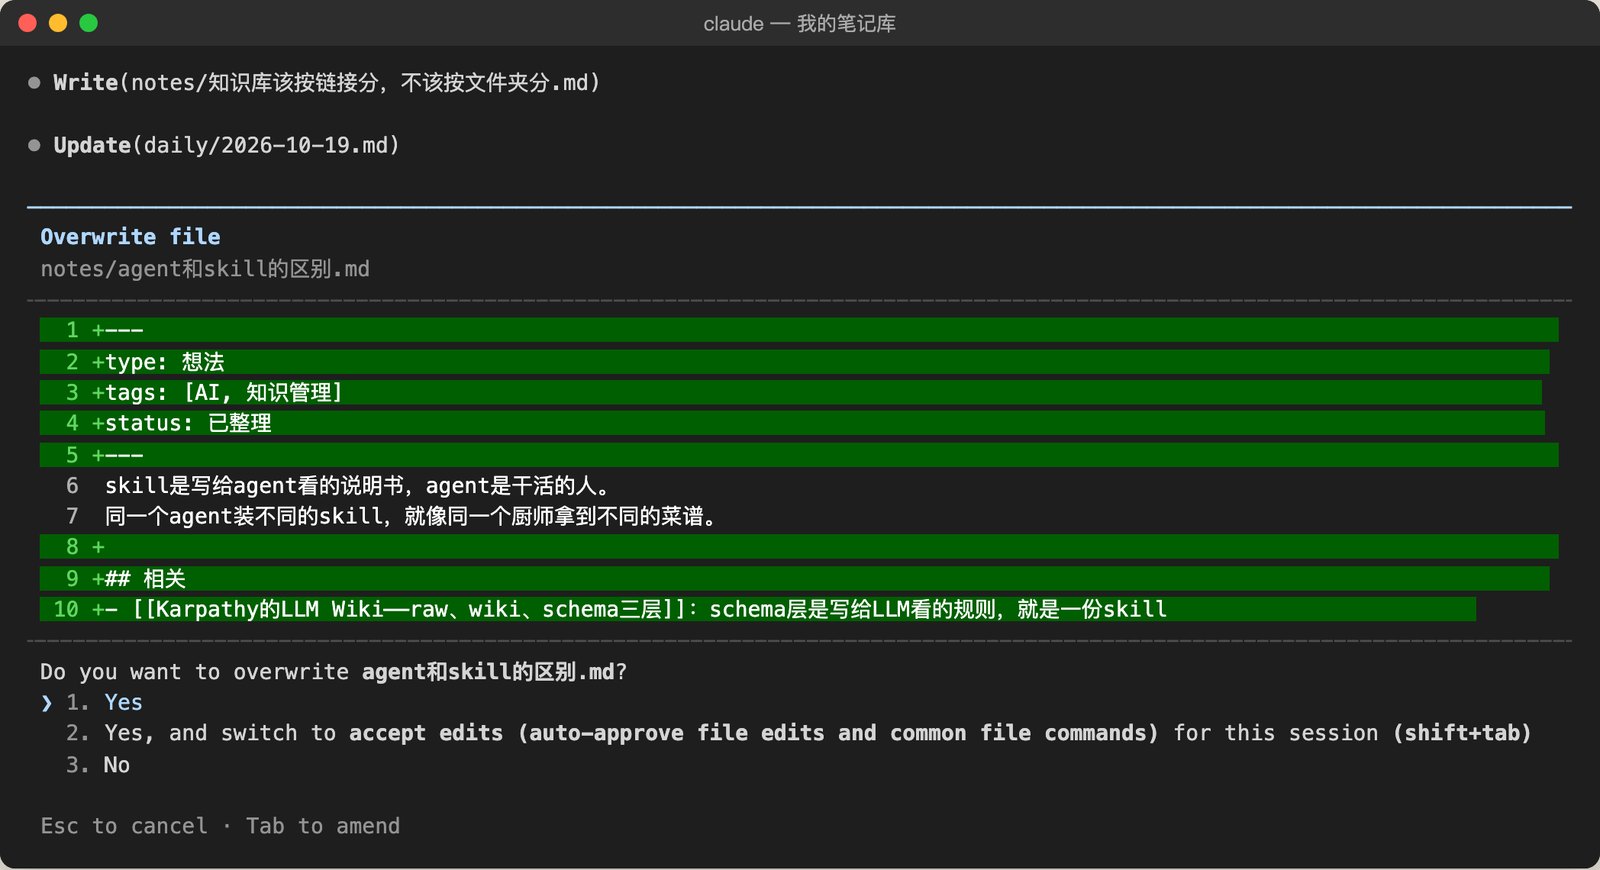The image size is (1600, 870).
Task: Select option 1 Yes to overwrite
Action: (104, 703)
